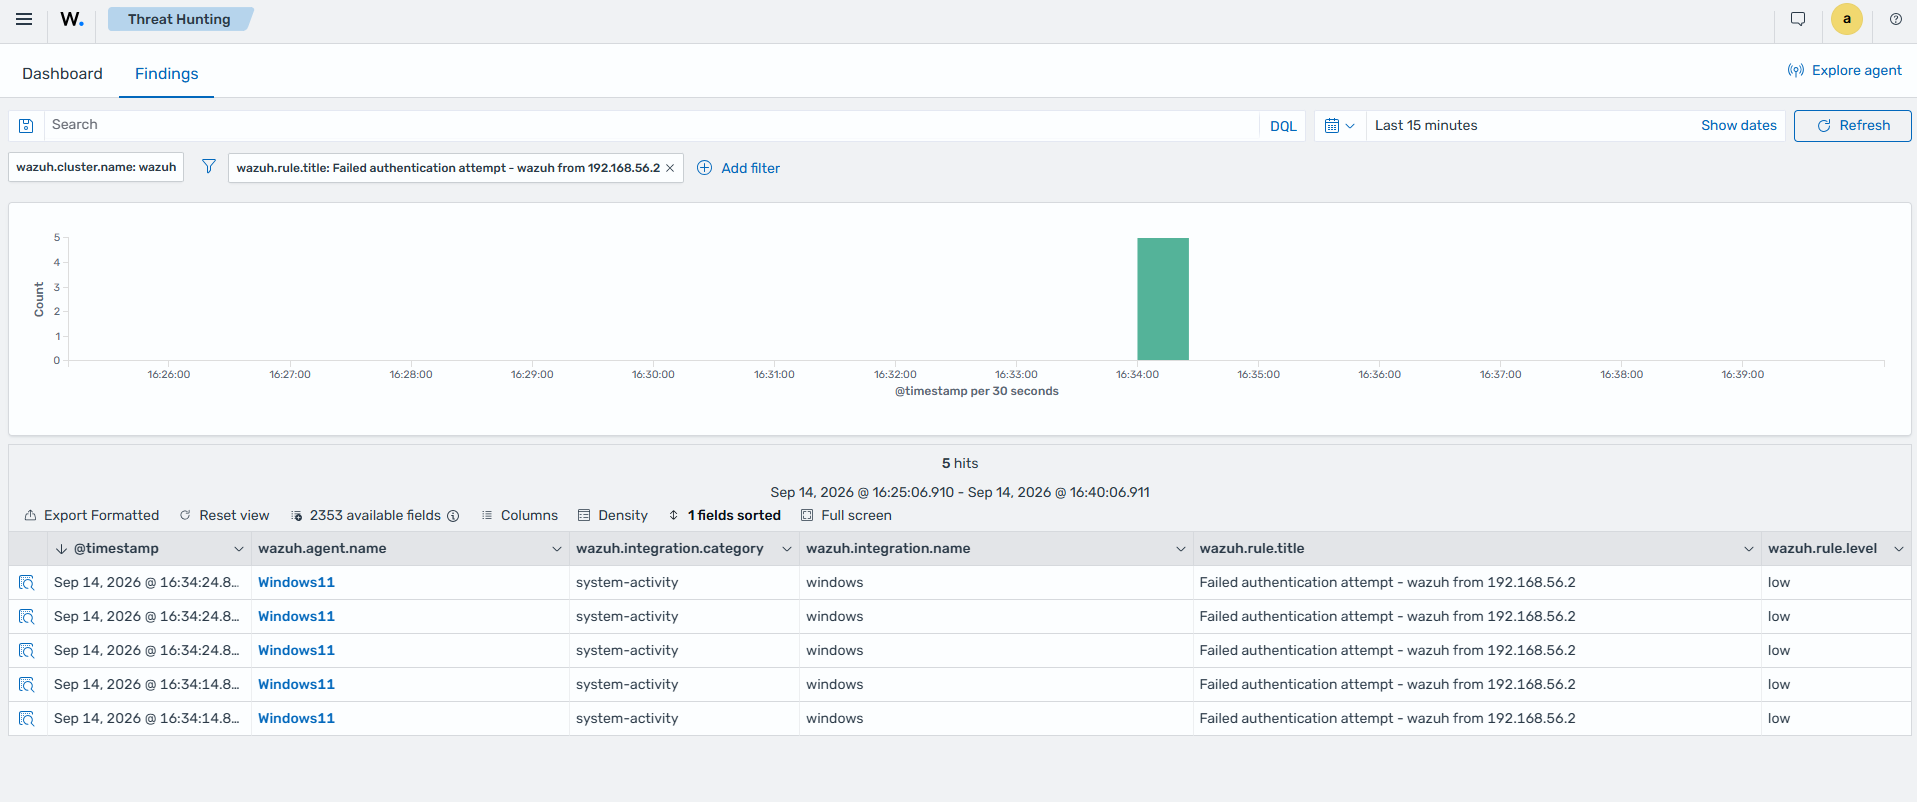Click the green histogram bar at 16:34
The height and width of the screenshot is (802, 1917).
click(x=1163, y=299)
